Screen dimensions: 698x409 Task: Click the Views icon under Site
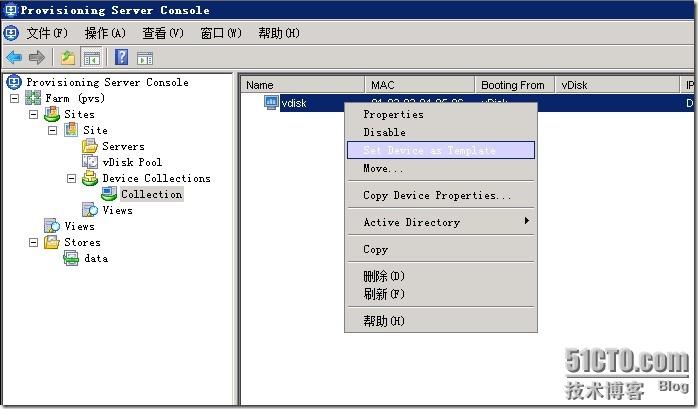tap(90, 210)
